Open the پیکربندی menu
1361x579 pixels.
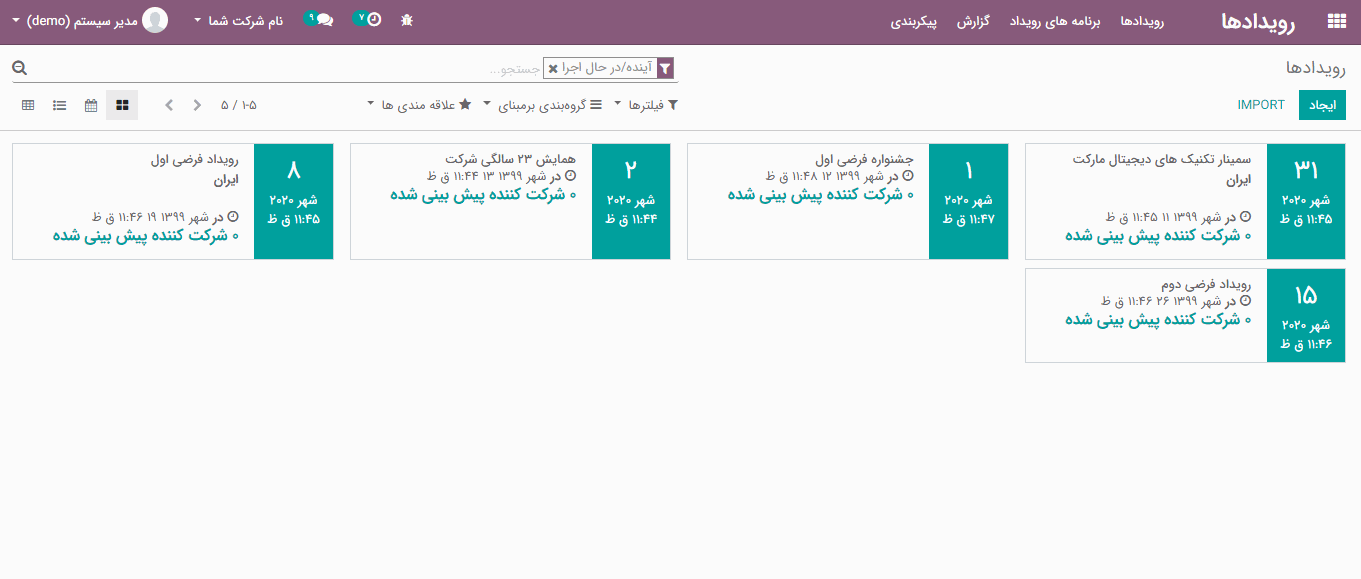click(914, 21)
